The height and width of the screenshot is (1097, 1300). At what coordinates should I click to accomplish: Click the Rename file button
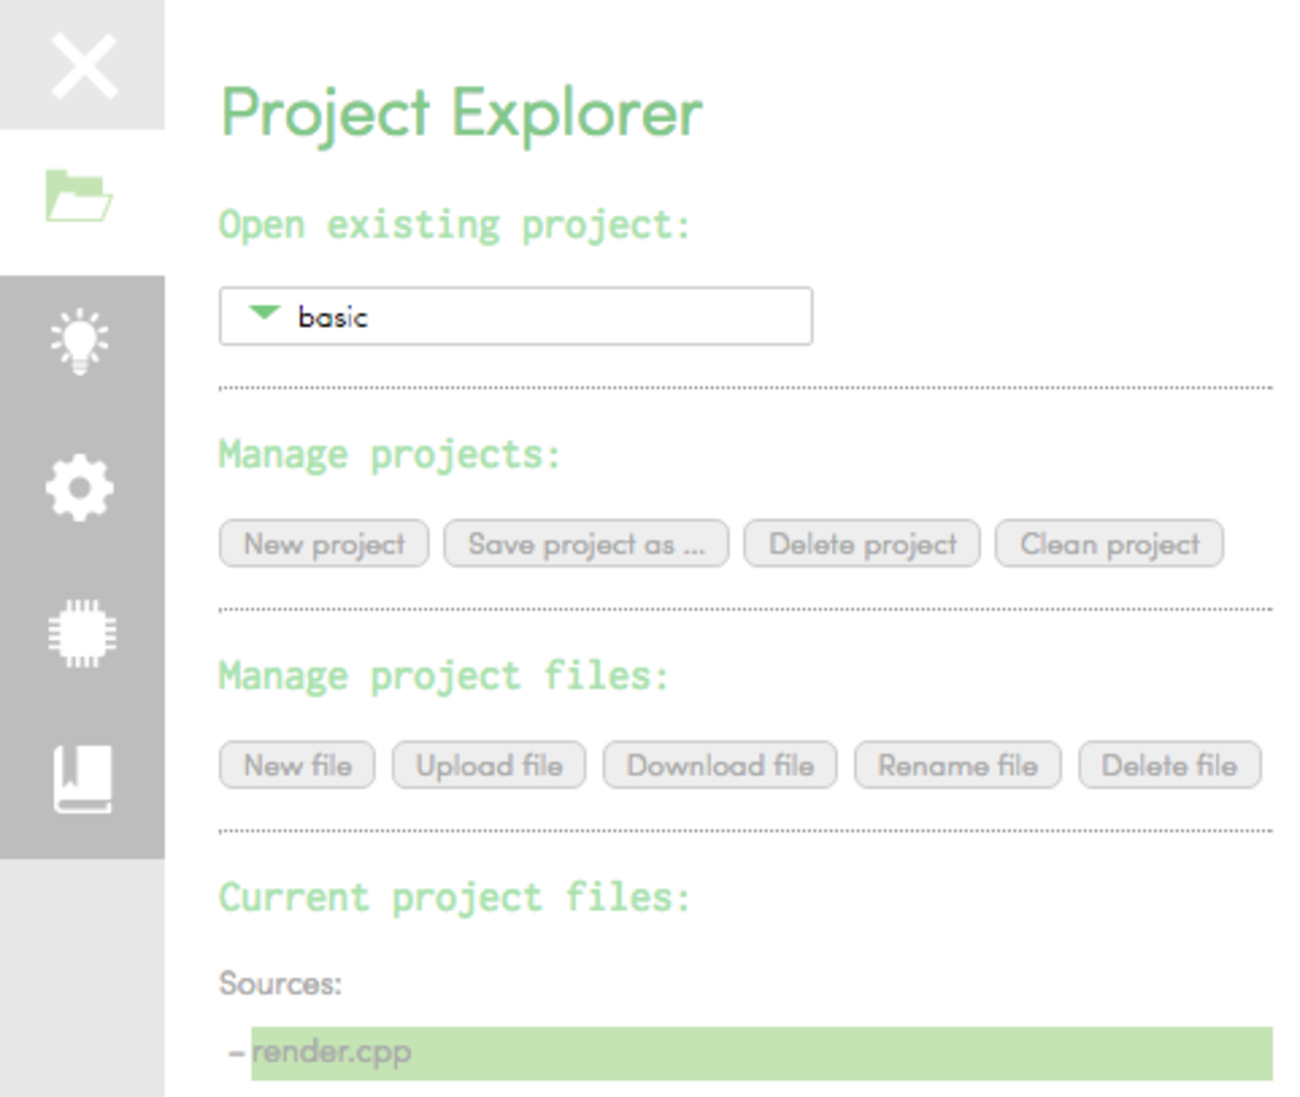click(x=957, y=766)
